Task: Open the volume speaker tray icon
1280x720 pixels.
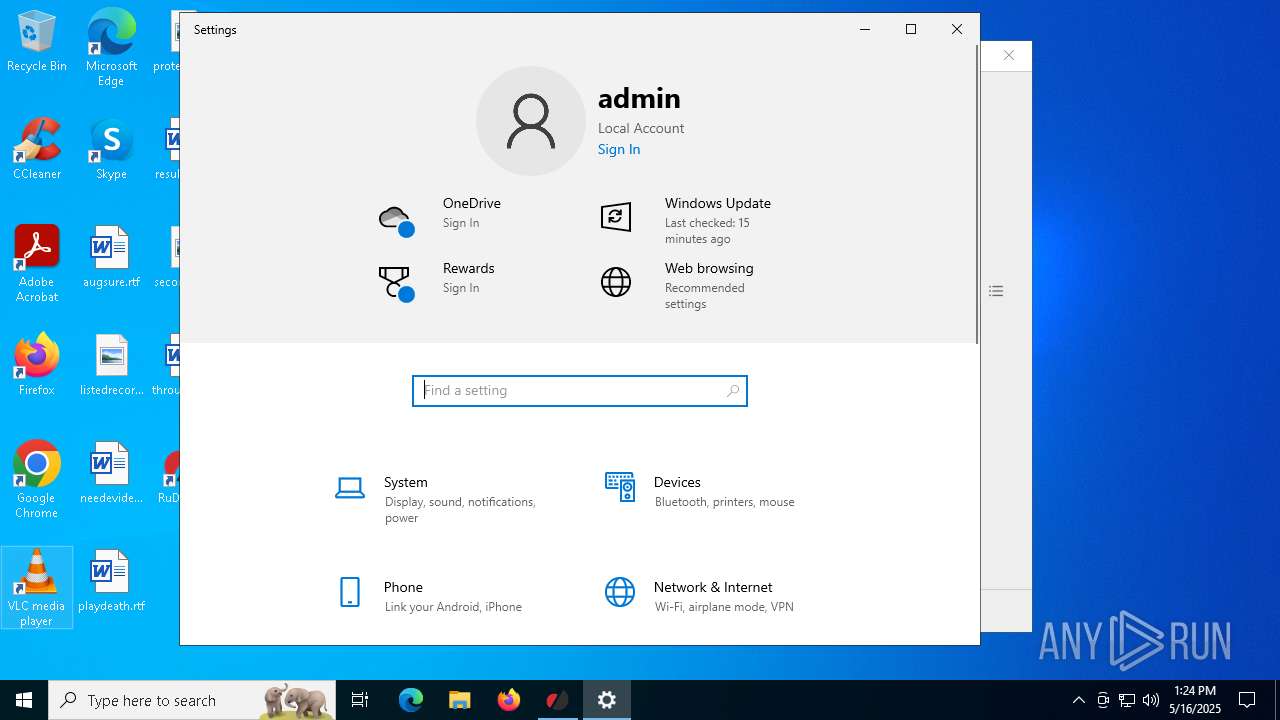Action: click(x=1151, y=700)
